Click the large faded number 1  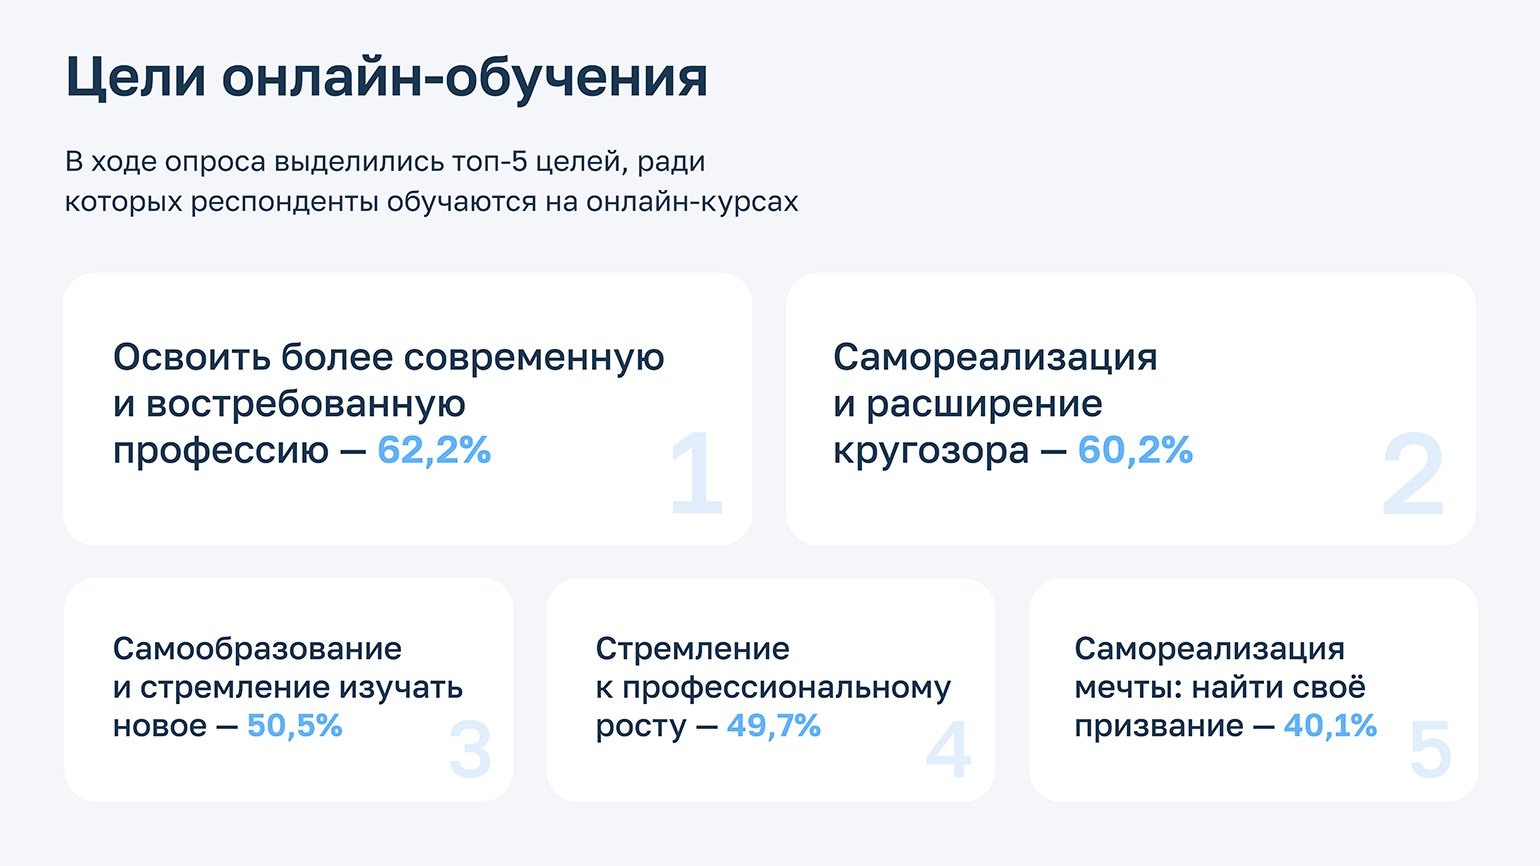click(696, 474)
